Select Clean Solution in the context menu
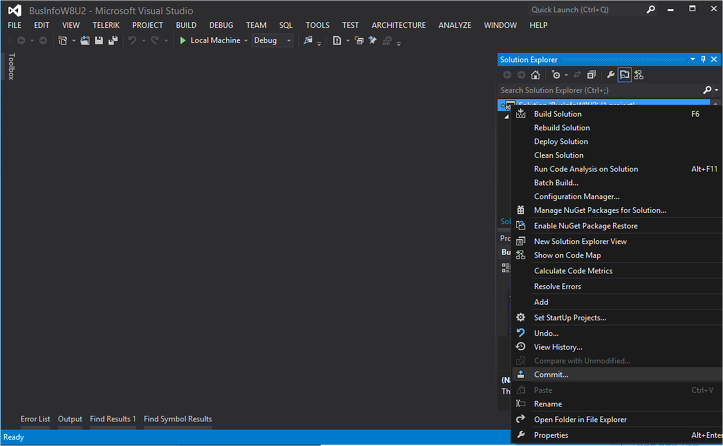 pos(617,155)
